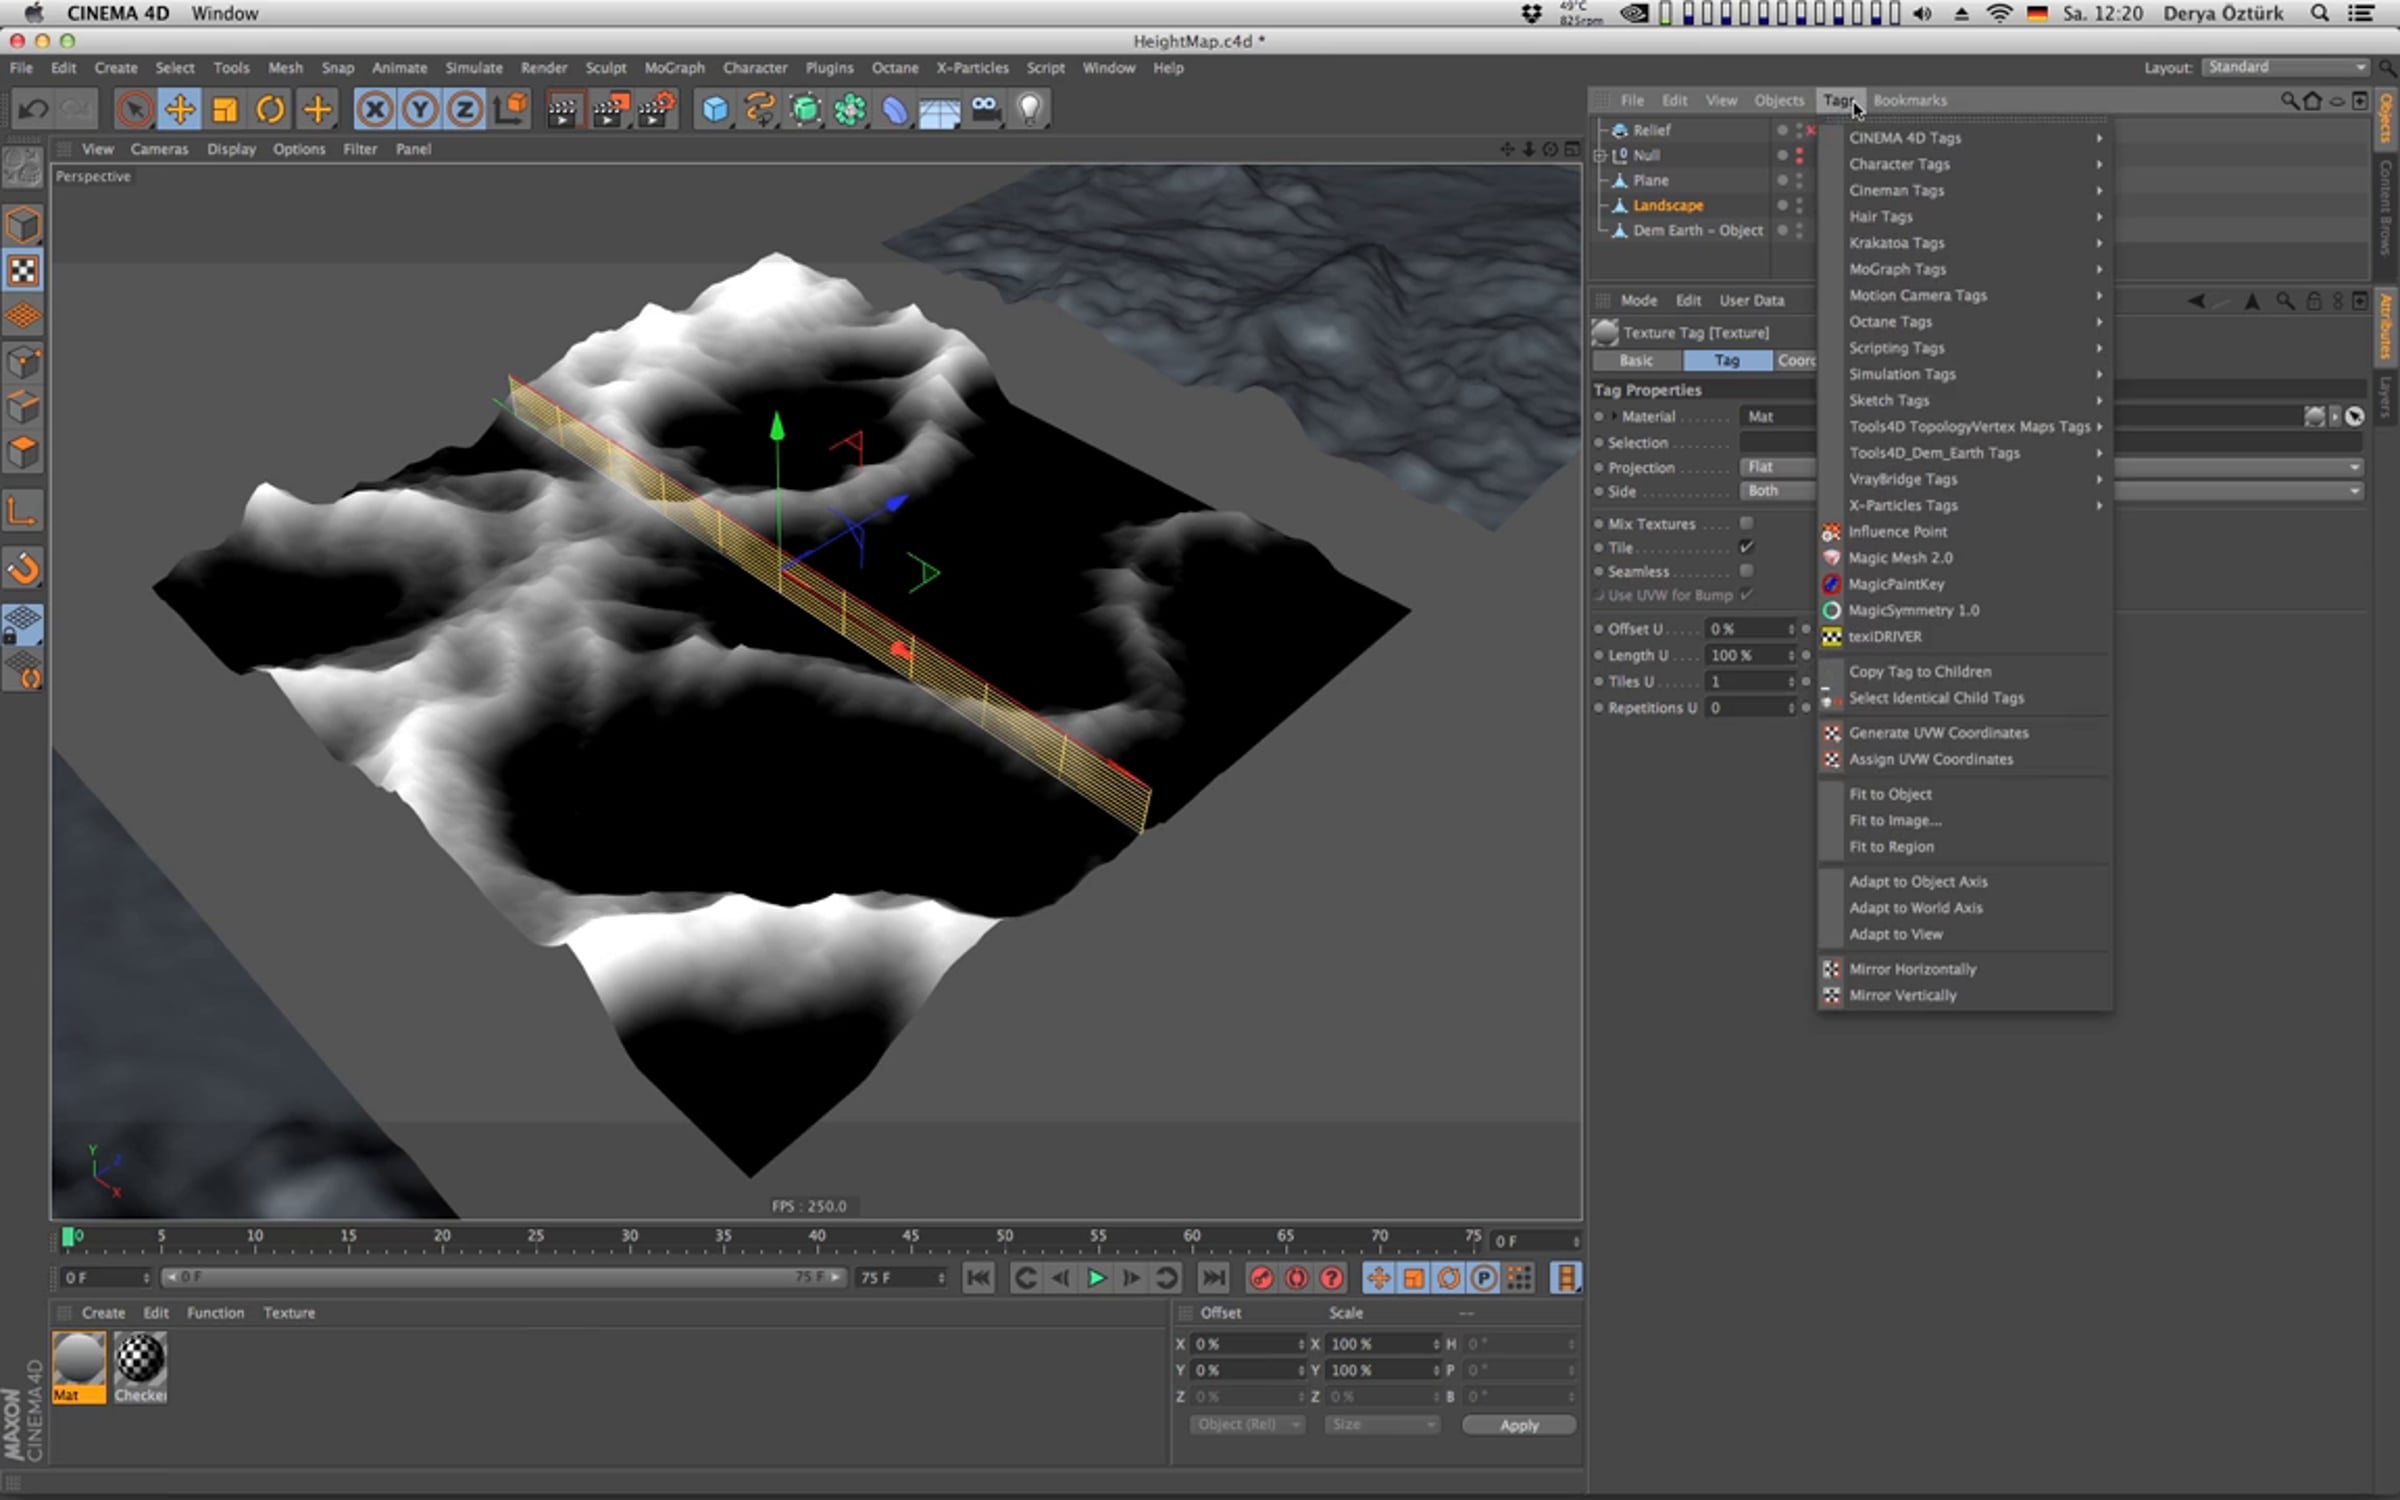The image size is (2400, 1500).
Task: Open Bookmarks in Object Manager
Action: (x=1909, y=100)
